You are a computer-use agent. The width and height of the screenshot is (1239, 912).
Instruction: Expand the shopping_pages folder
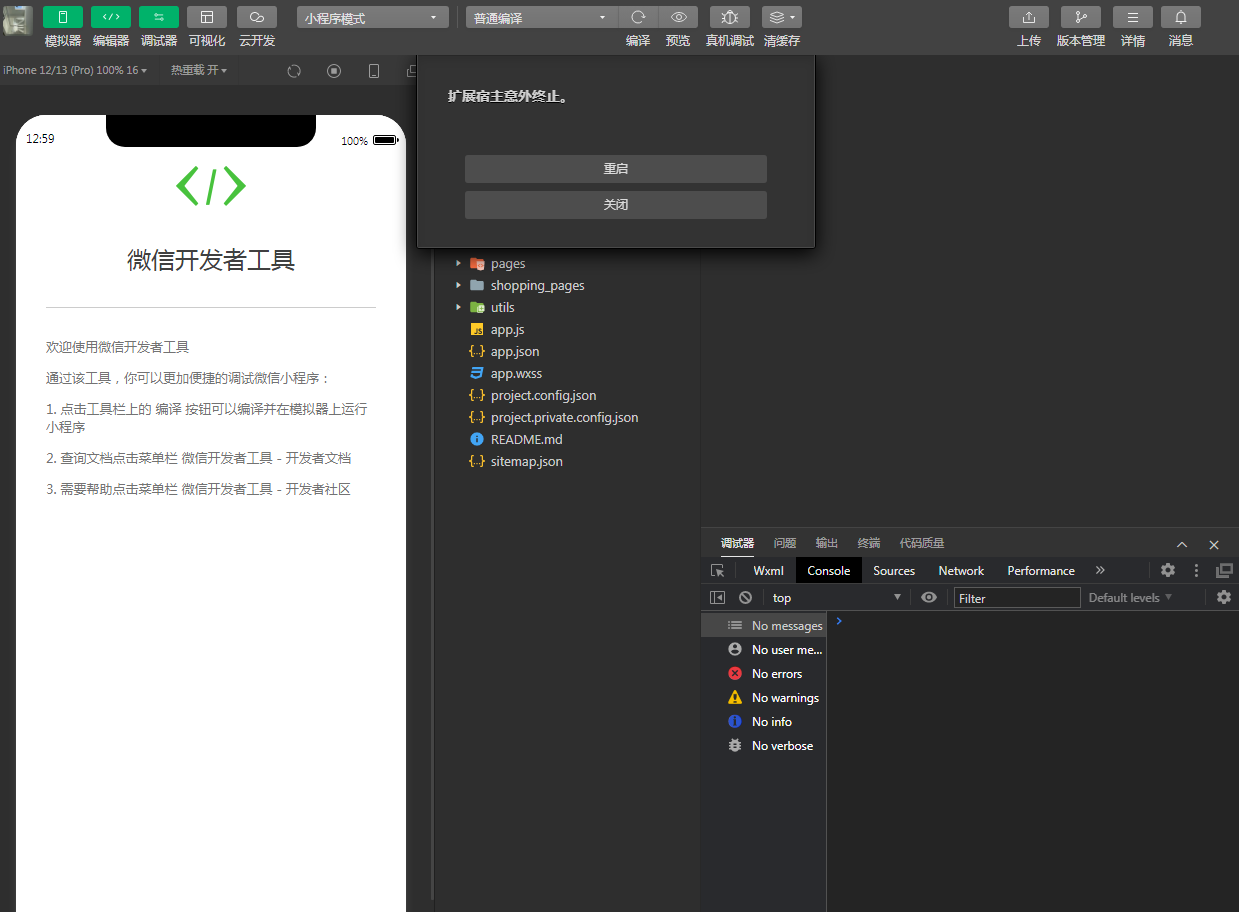click(x=458, y=285)
